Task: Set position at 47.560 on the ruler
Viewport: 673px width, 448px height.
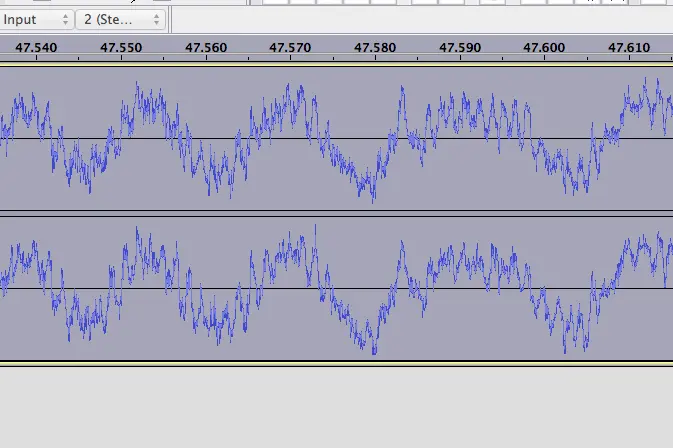Action: 206,47
